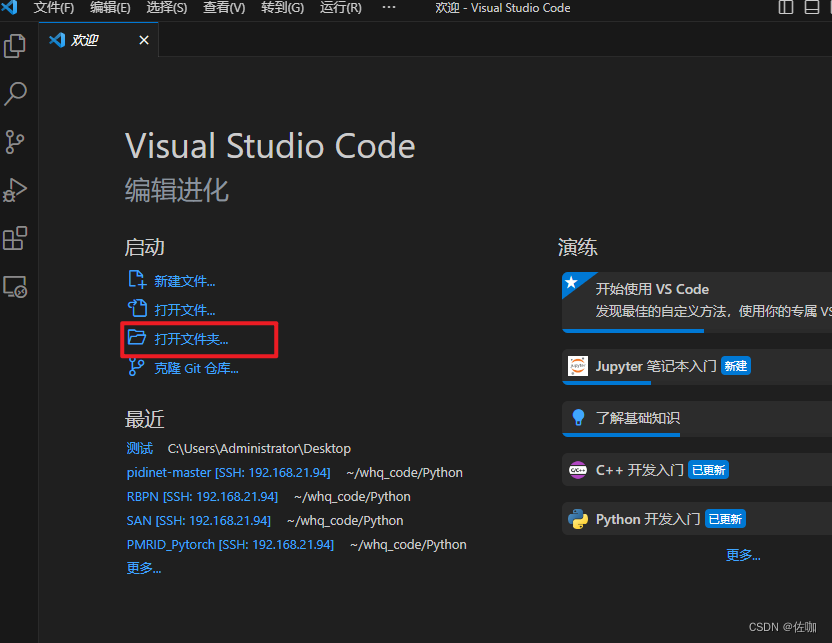Screen dimensions: 832x643
Task: Click 新建文件... link
Action: pos(185,281)
